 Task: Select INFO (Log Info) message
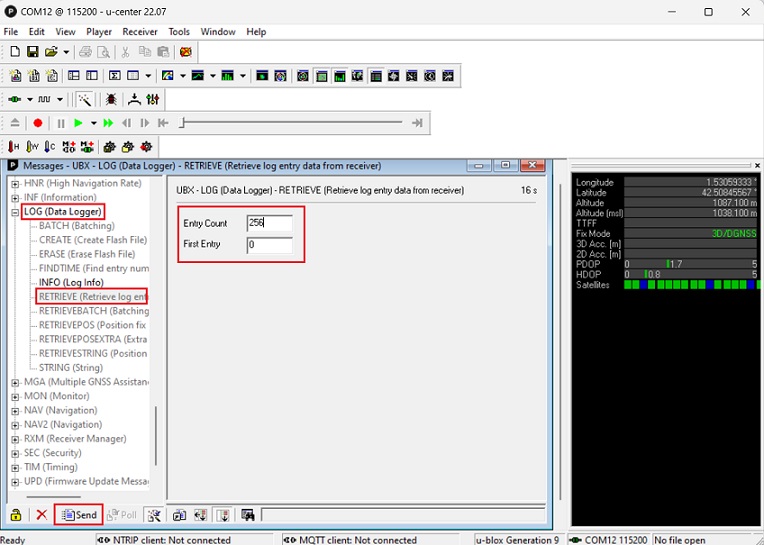pyautogui.click(x=70, y=282)
